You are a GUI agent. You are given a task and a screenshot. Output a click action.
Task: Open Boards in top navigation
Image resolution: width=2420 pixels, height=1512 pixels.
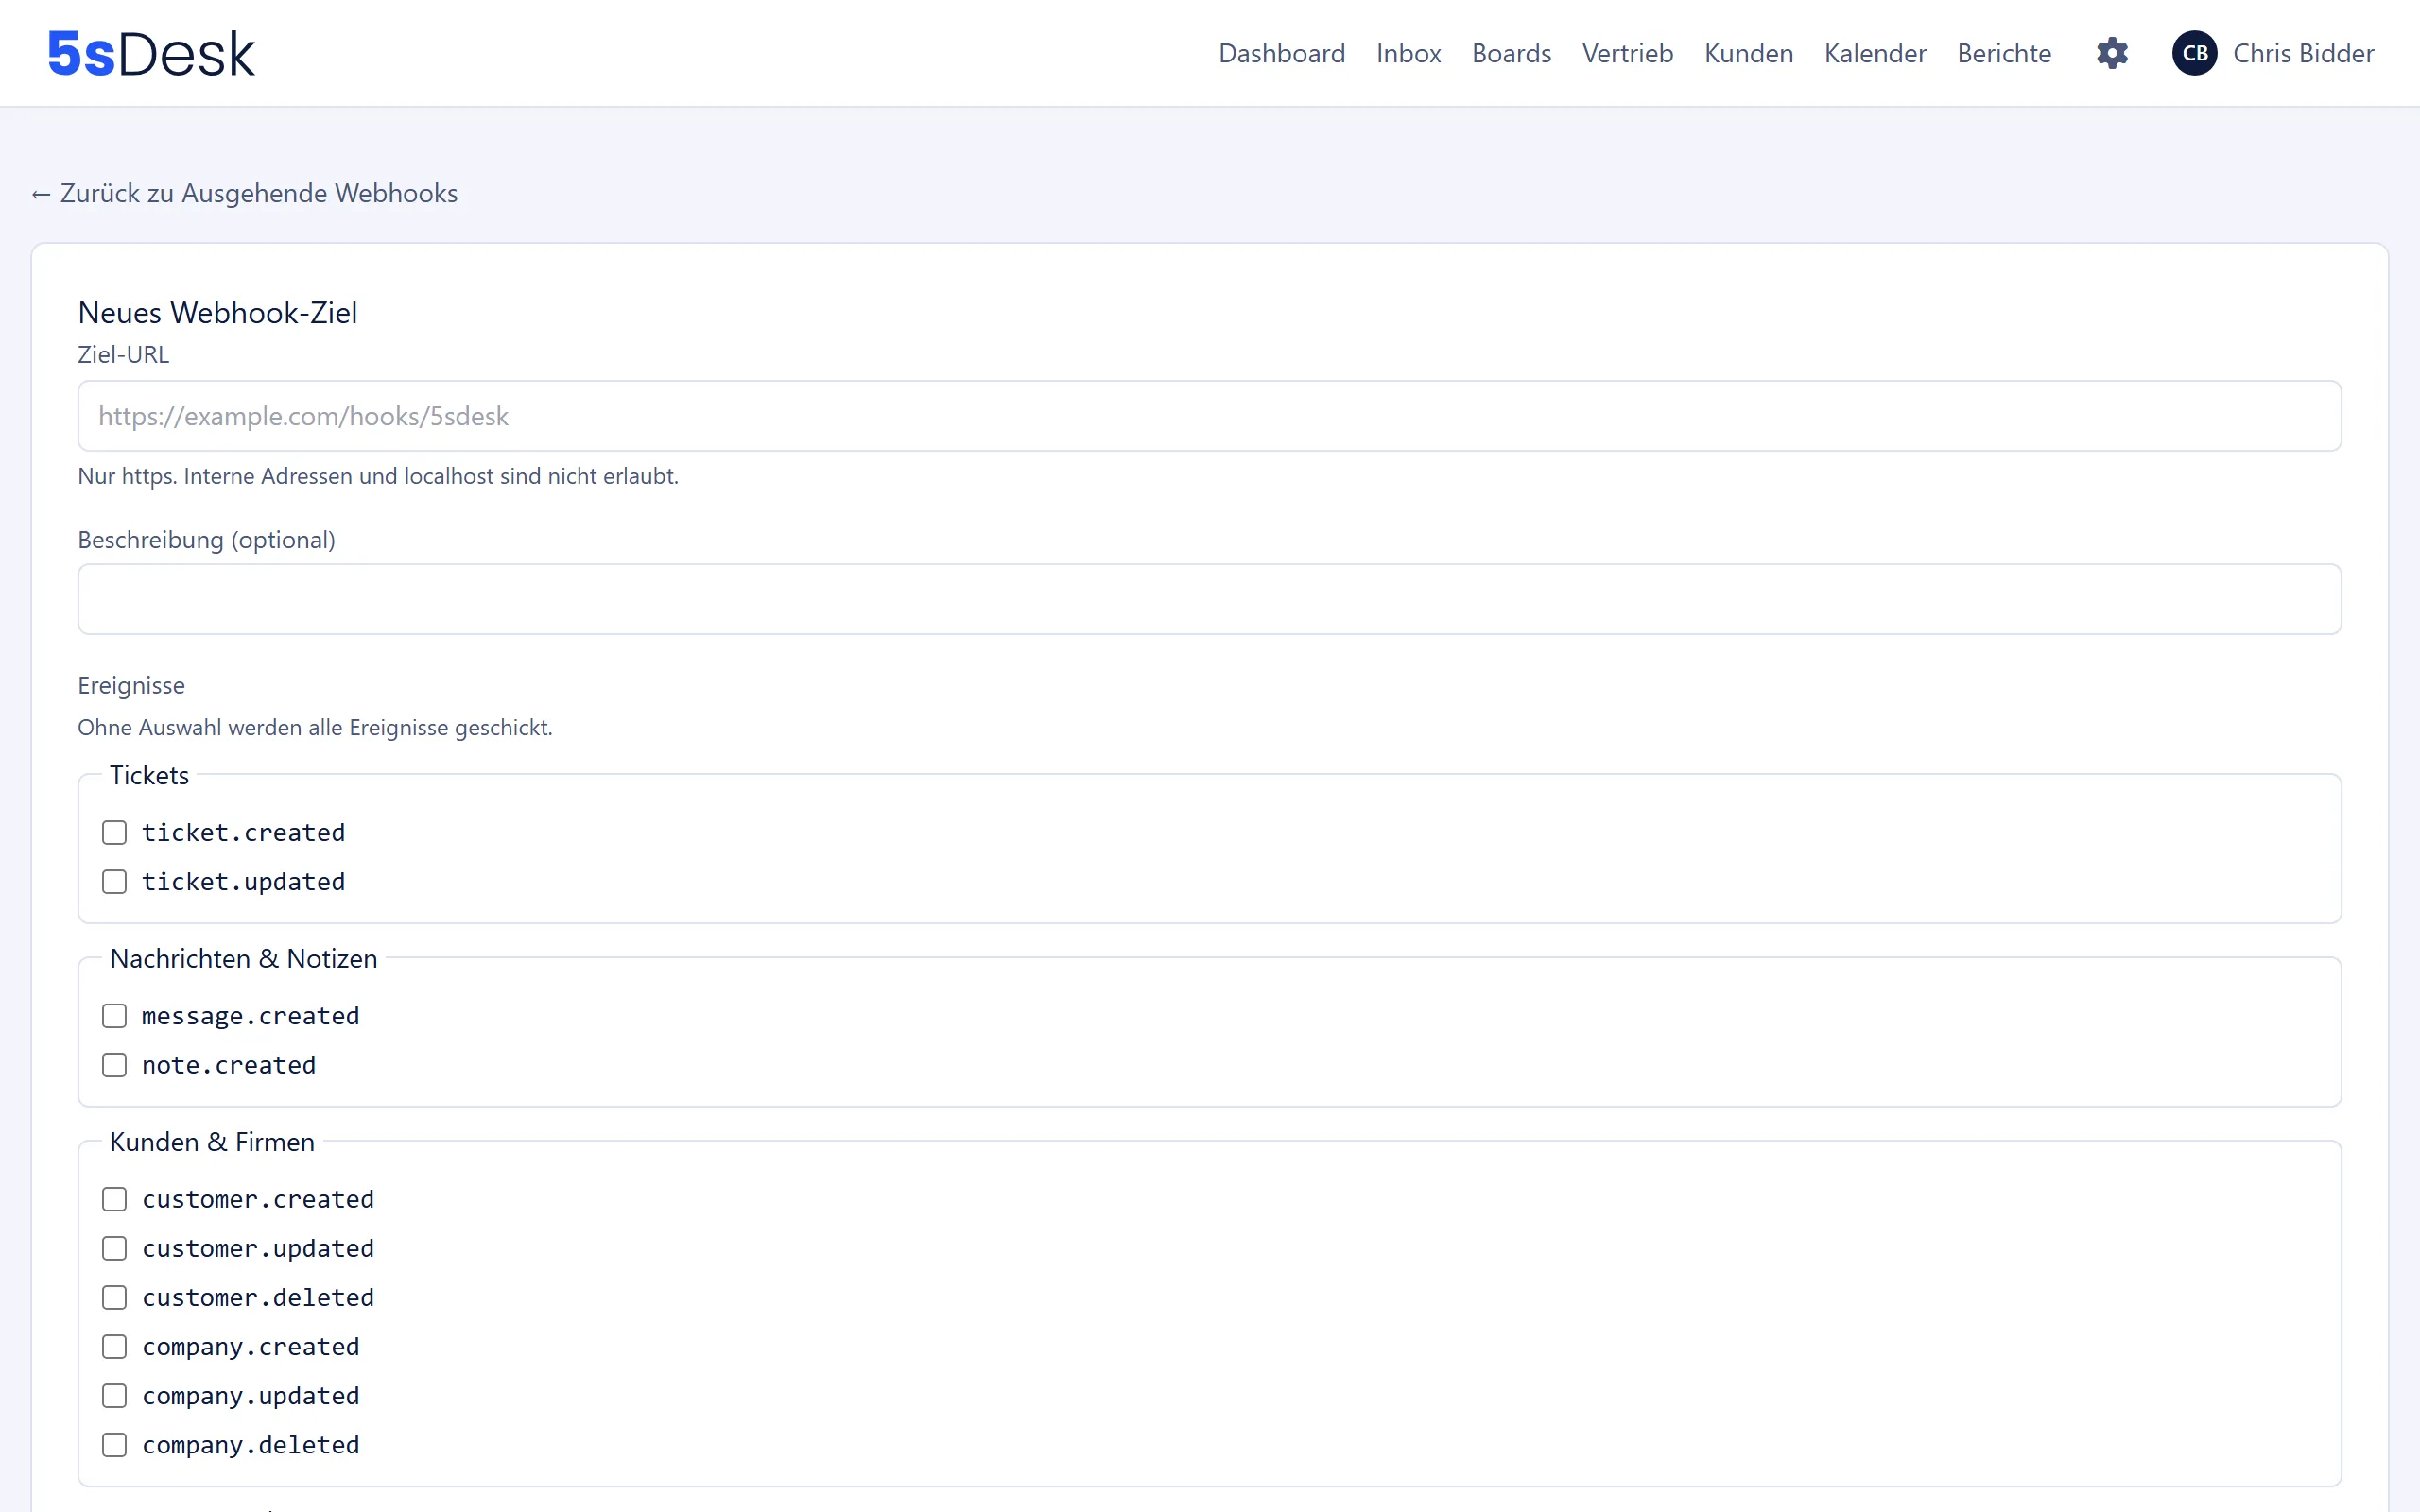pyautogui.click(x=1511, y=53)
